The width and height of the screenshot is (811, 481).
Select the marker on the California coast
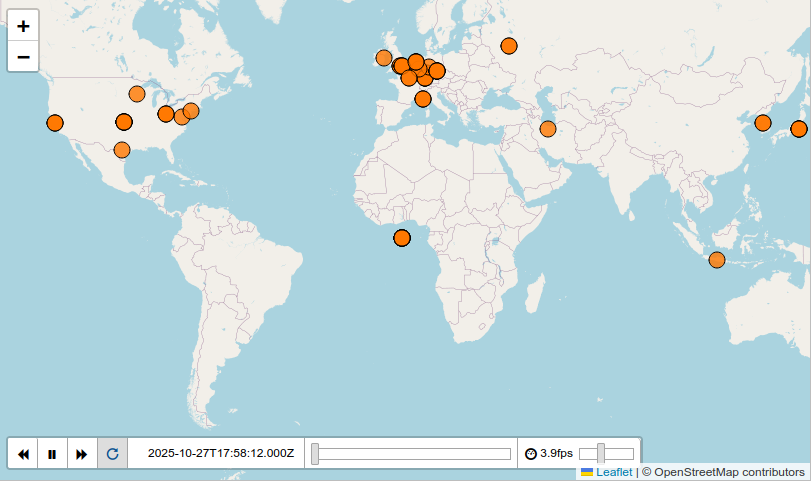coord(55,123)
